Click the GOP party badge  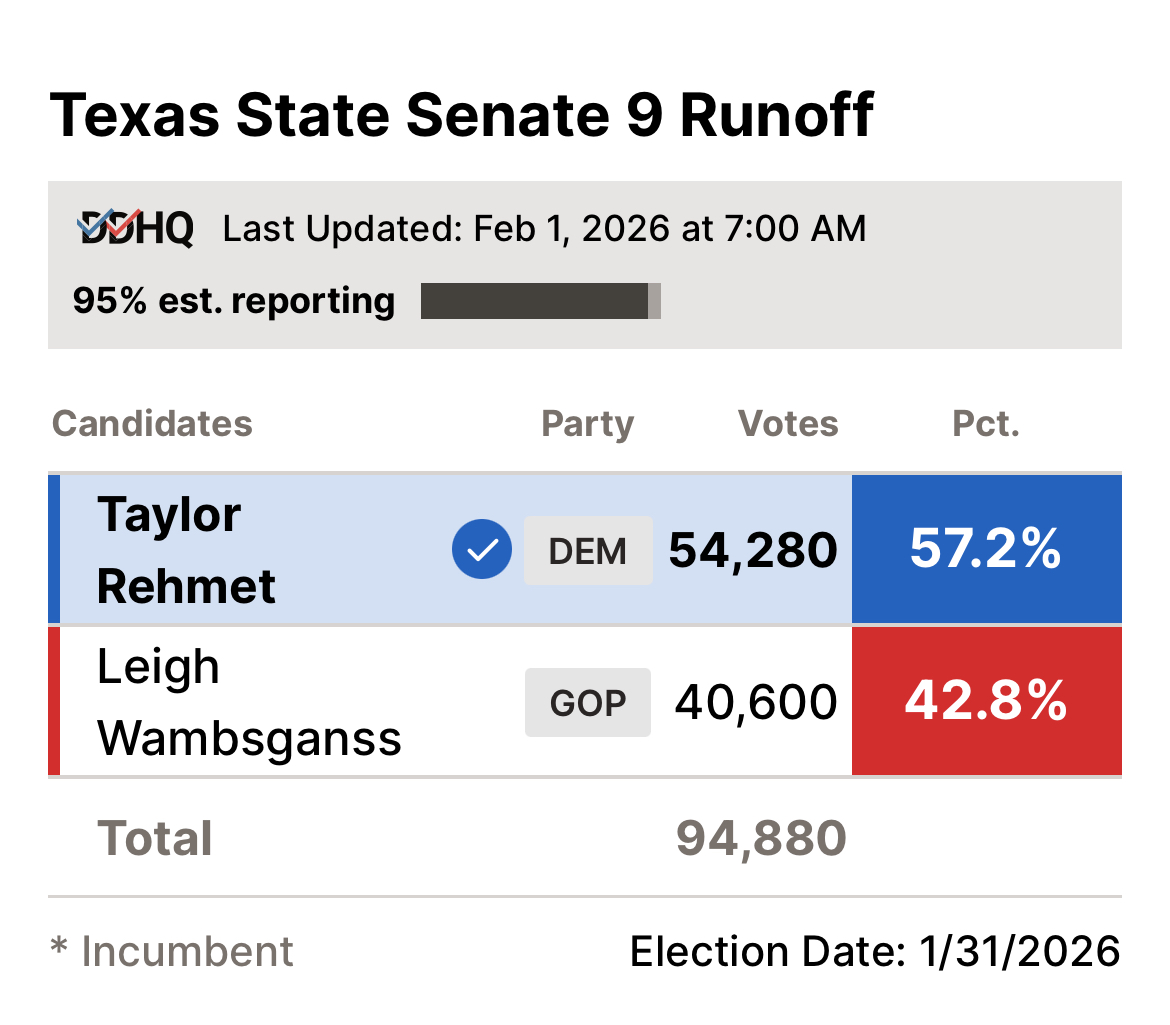tap(588, 703)
